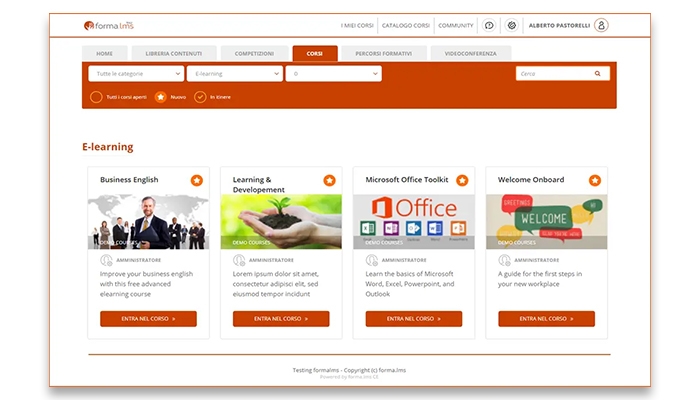Click administrator avatar on Learning & Developement card
700x400 pixels.
click(239, 260)
